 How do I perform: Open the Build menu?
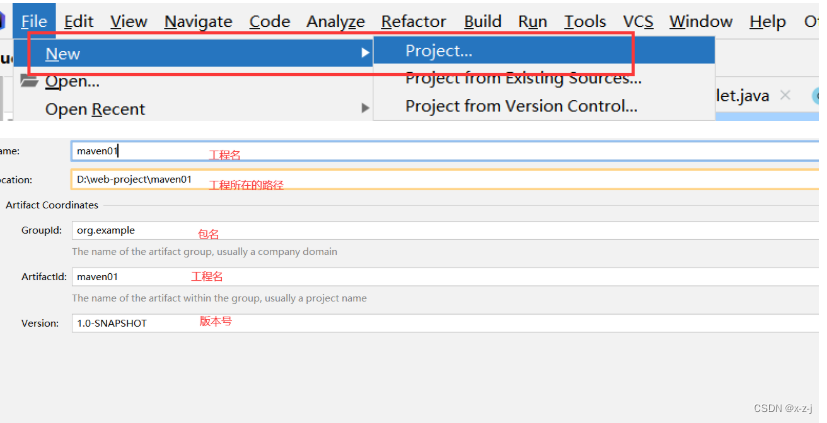coord(483,21)
